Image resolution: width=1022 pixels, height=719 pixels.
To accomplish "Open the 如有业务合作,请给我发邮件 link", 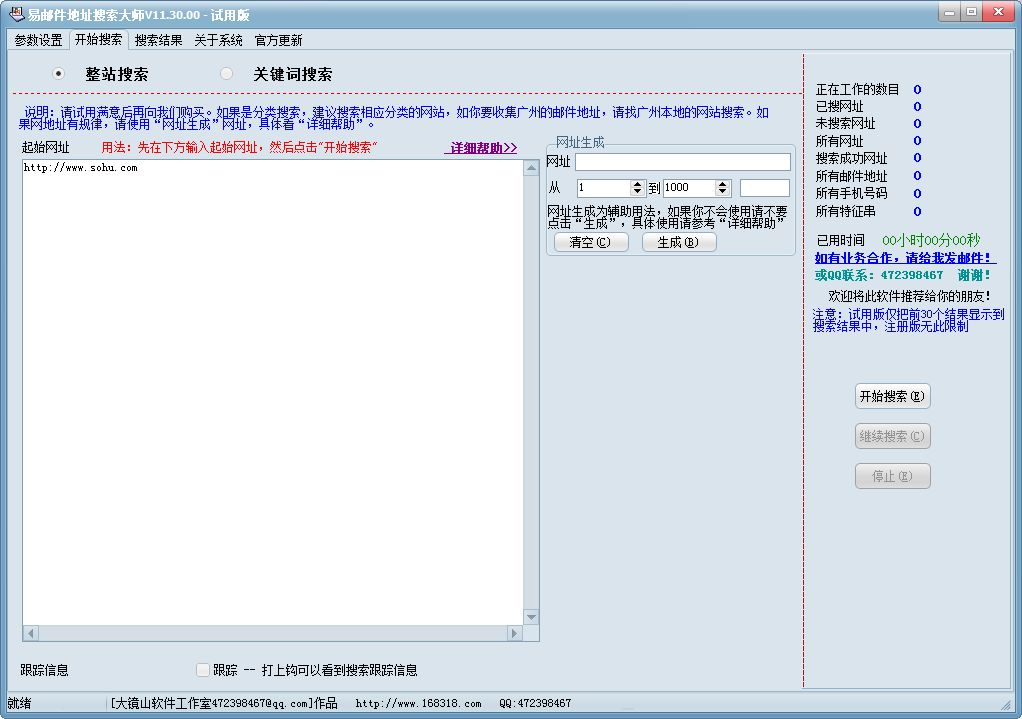I will (x=905, y=258).
